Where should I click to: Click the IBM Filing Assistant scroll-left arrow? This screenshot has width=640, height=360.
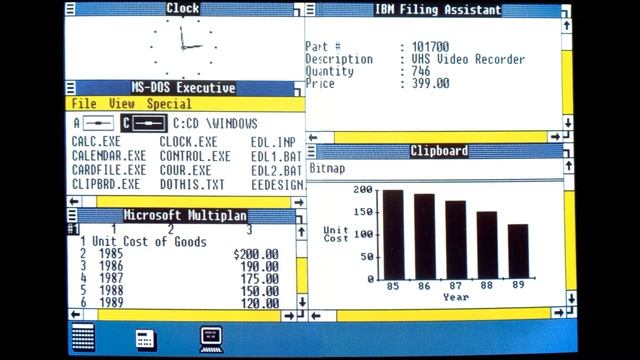pos(313,137)
